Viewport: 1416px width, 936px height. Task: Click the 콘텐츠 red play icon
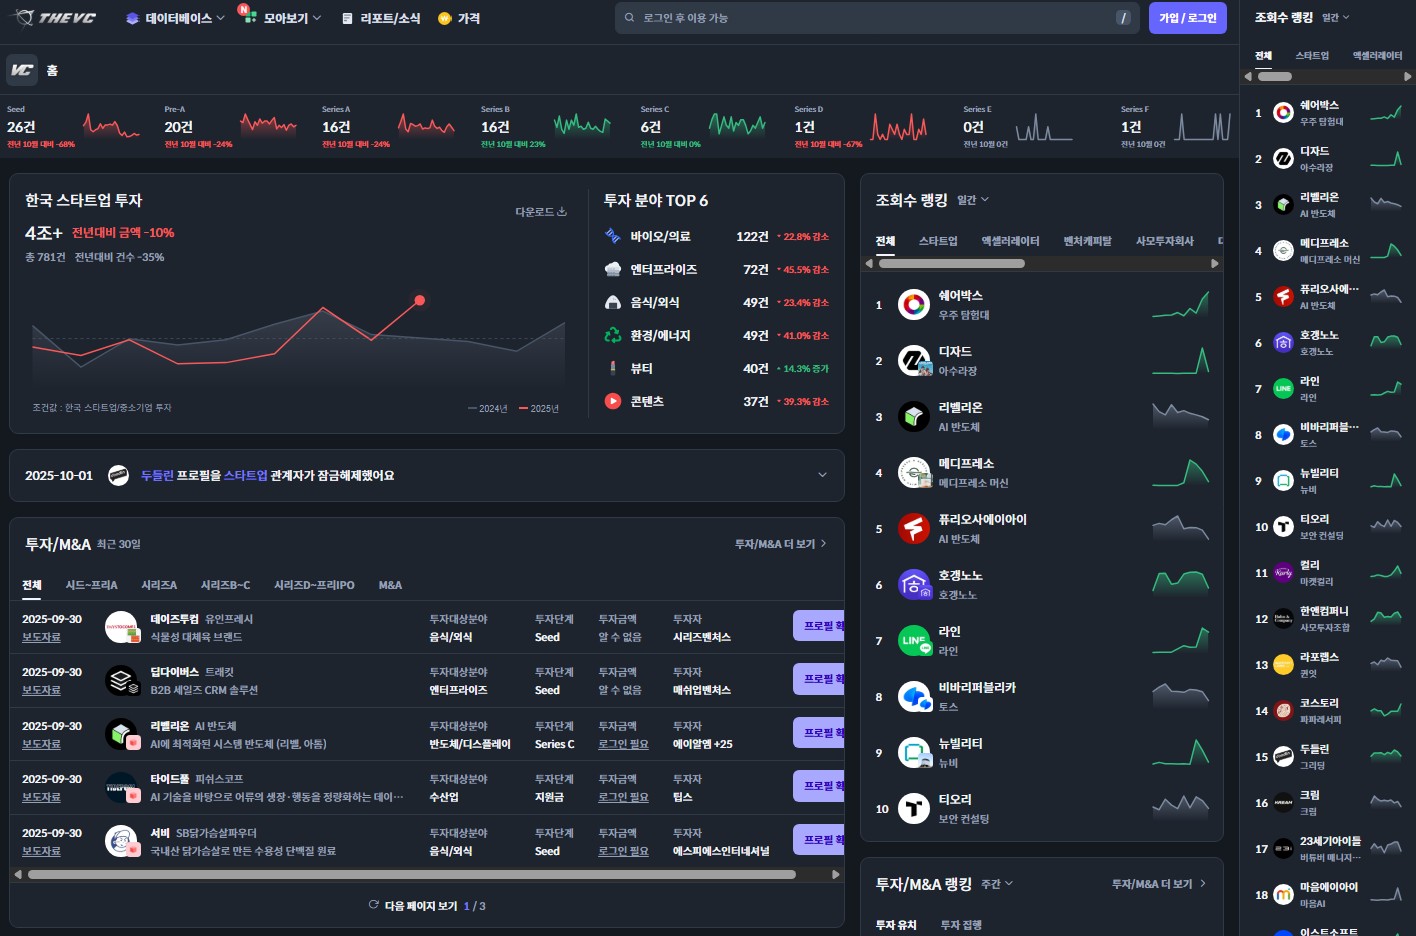click(x=613, y=401)
